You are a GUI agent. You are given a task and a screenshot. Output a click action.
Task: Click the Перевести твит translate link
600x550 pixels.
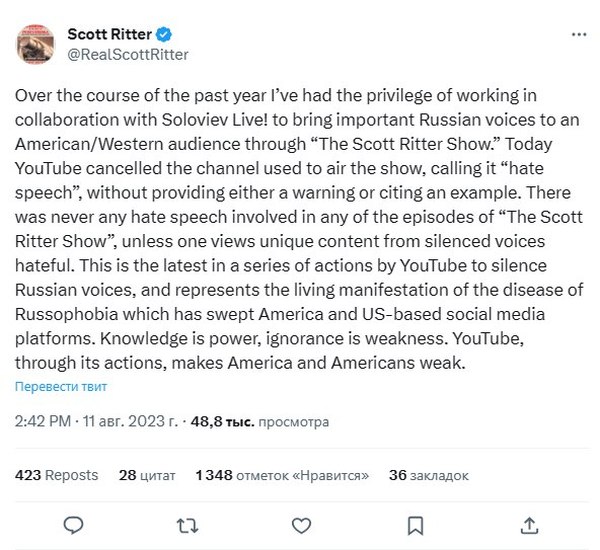click(61, 386)
